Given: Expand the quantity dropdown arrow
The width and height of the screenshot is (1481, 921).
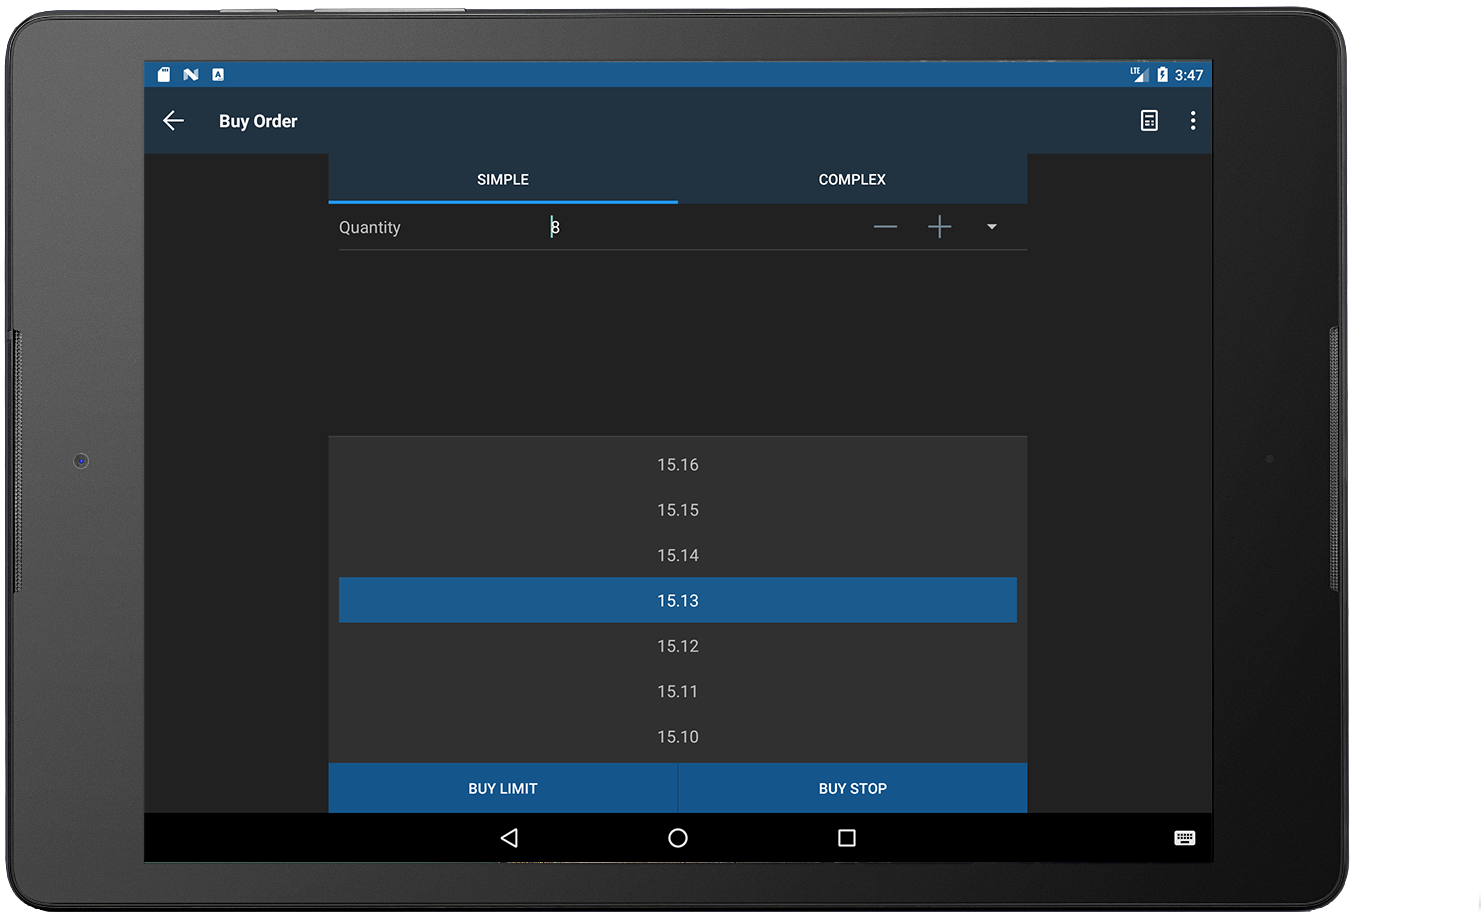Looking at the screenshot, I should pos(992,227).
